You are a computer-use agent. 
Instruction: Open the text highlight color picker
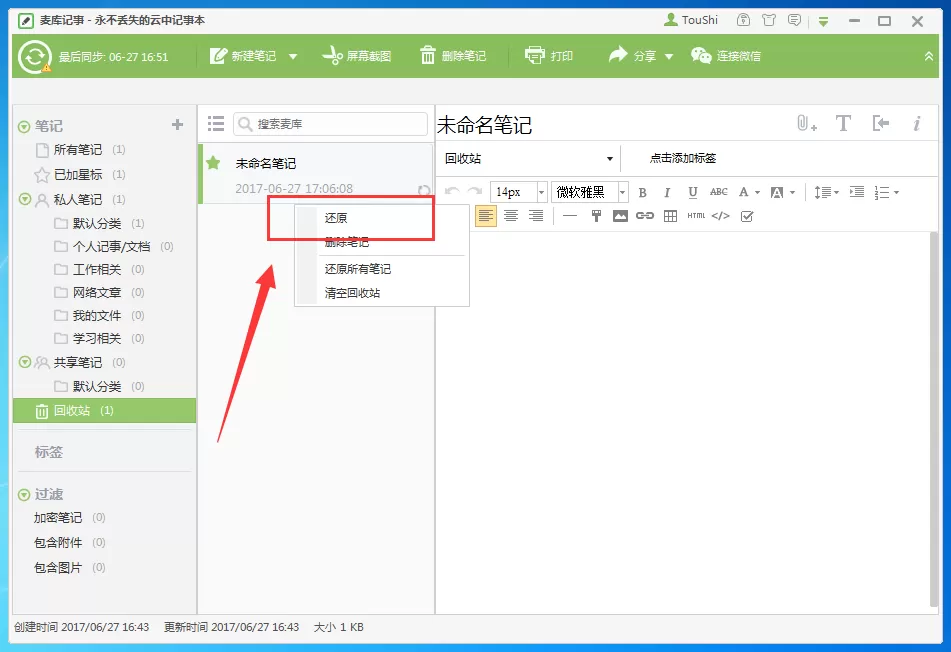pos(782,193)
